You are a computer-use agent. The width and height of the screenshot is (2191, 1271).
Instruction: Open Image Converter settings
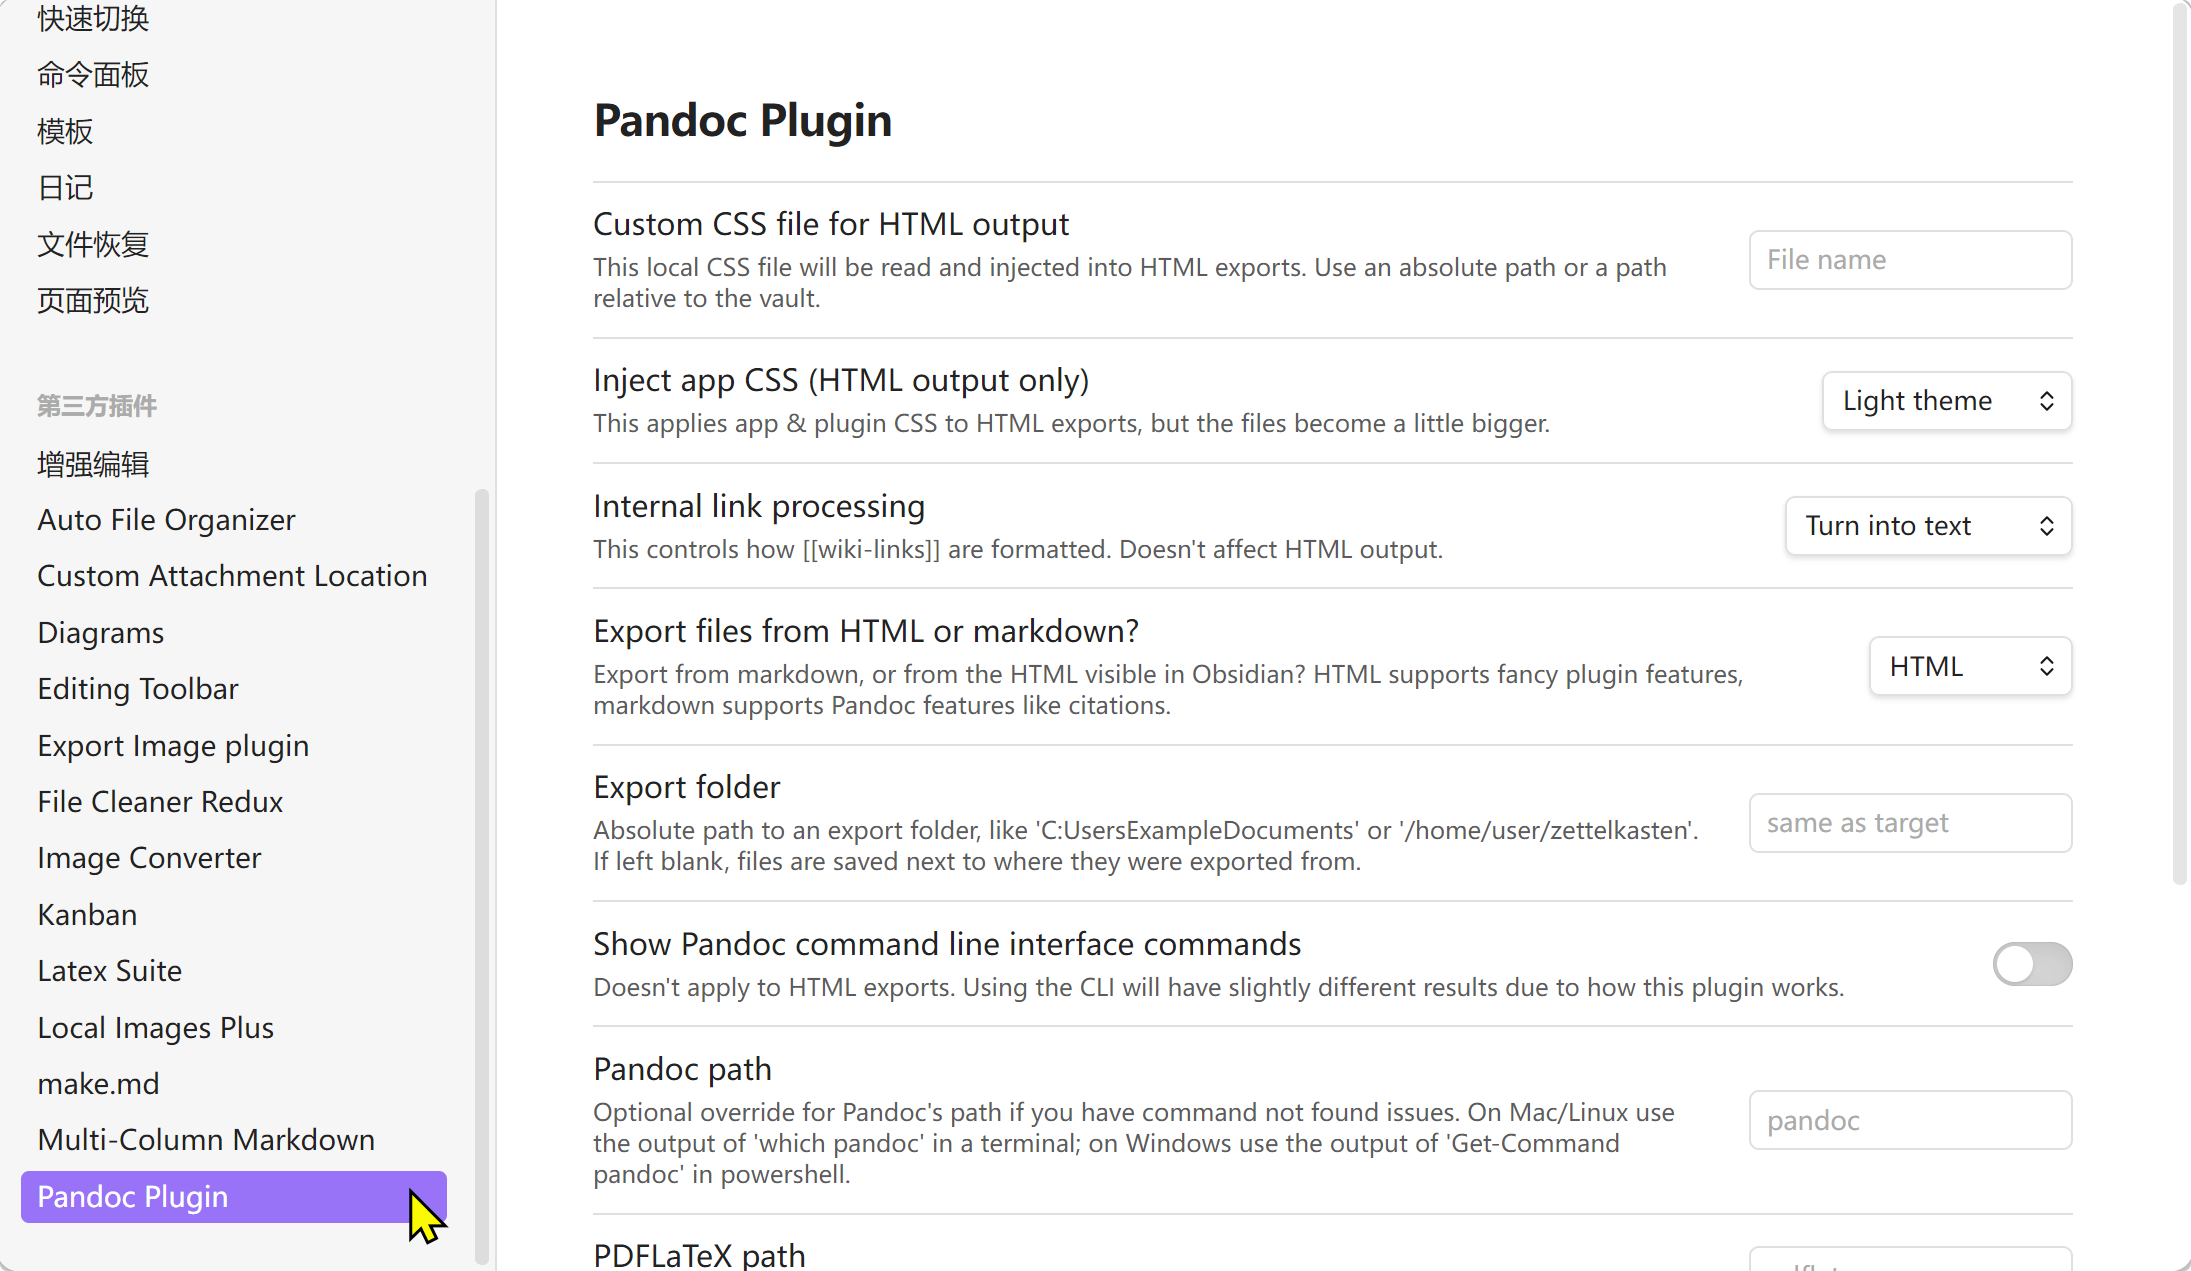click(x=149, y=858)
